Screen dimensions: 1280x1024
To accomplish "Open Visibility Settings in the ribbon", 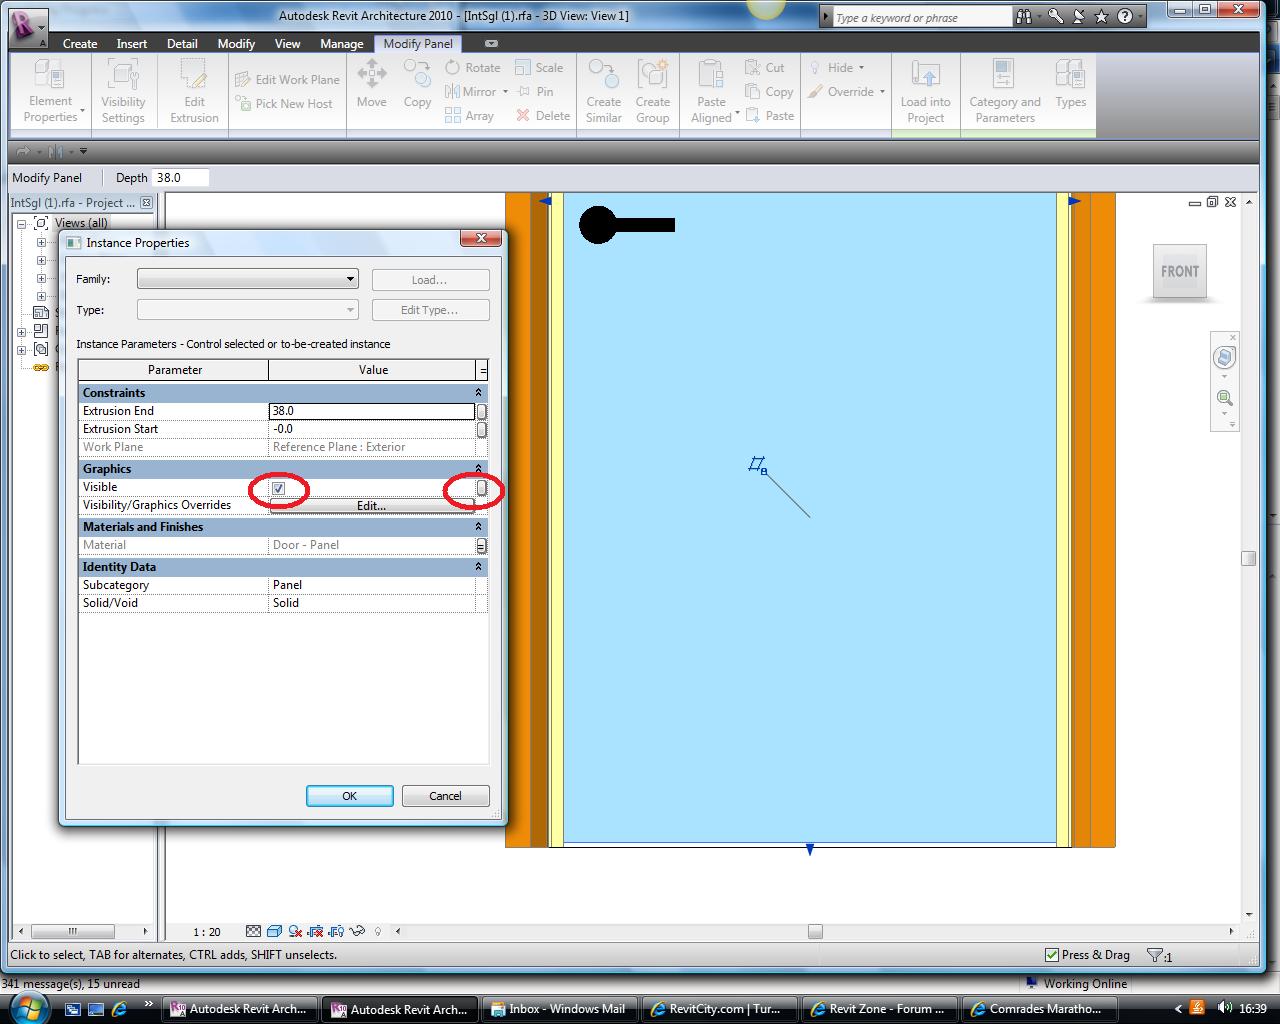I will pos(123,91).
